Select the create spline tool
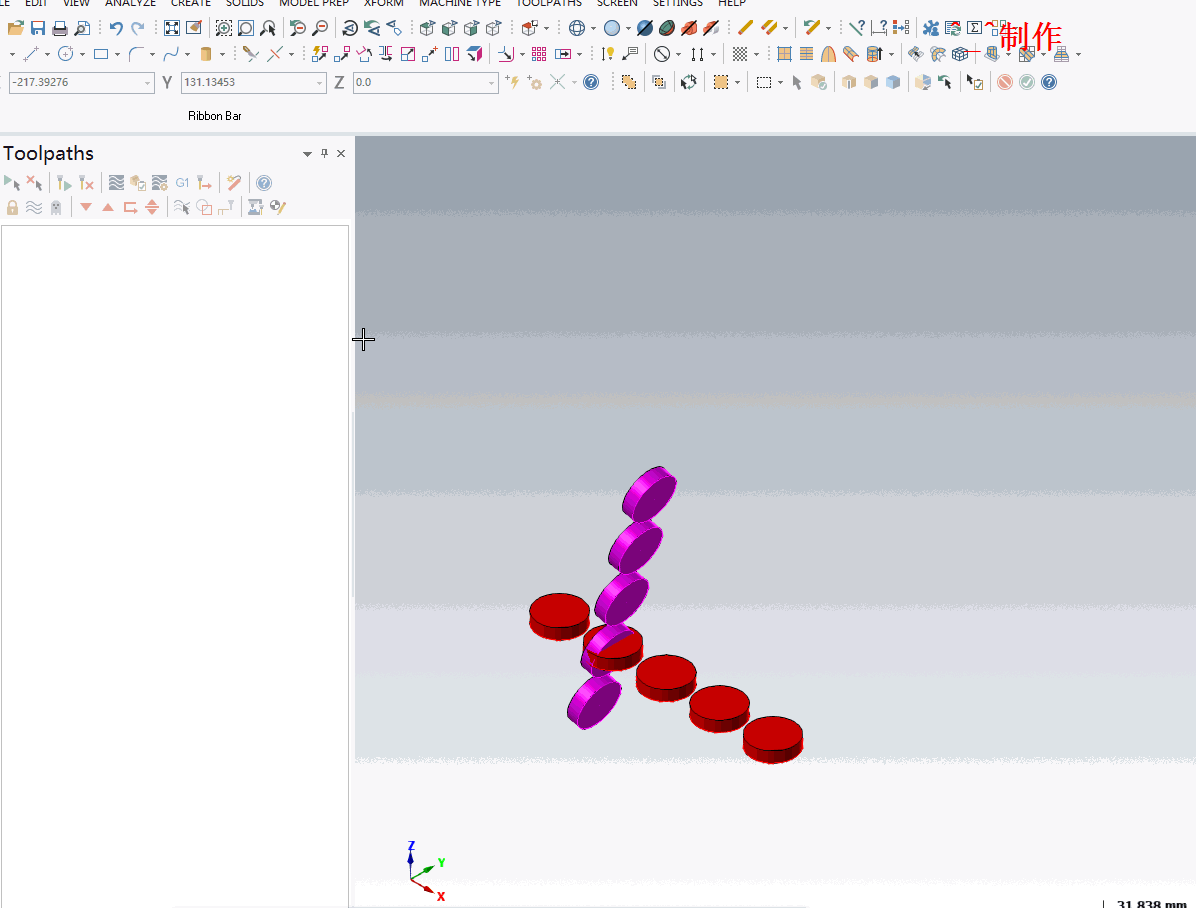The height and width of the screenshot is (908, 1196). (171, 54)
